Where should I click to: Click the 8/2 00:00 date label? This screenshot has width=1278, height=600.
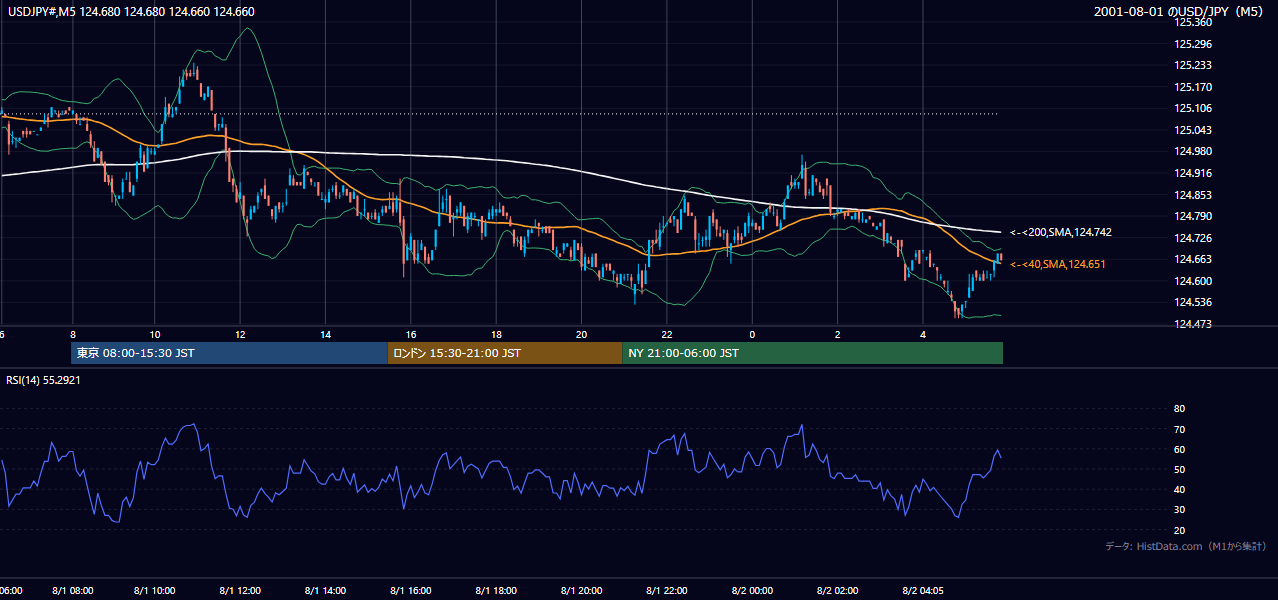[x=752, y=591]
